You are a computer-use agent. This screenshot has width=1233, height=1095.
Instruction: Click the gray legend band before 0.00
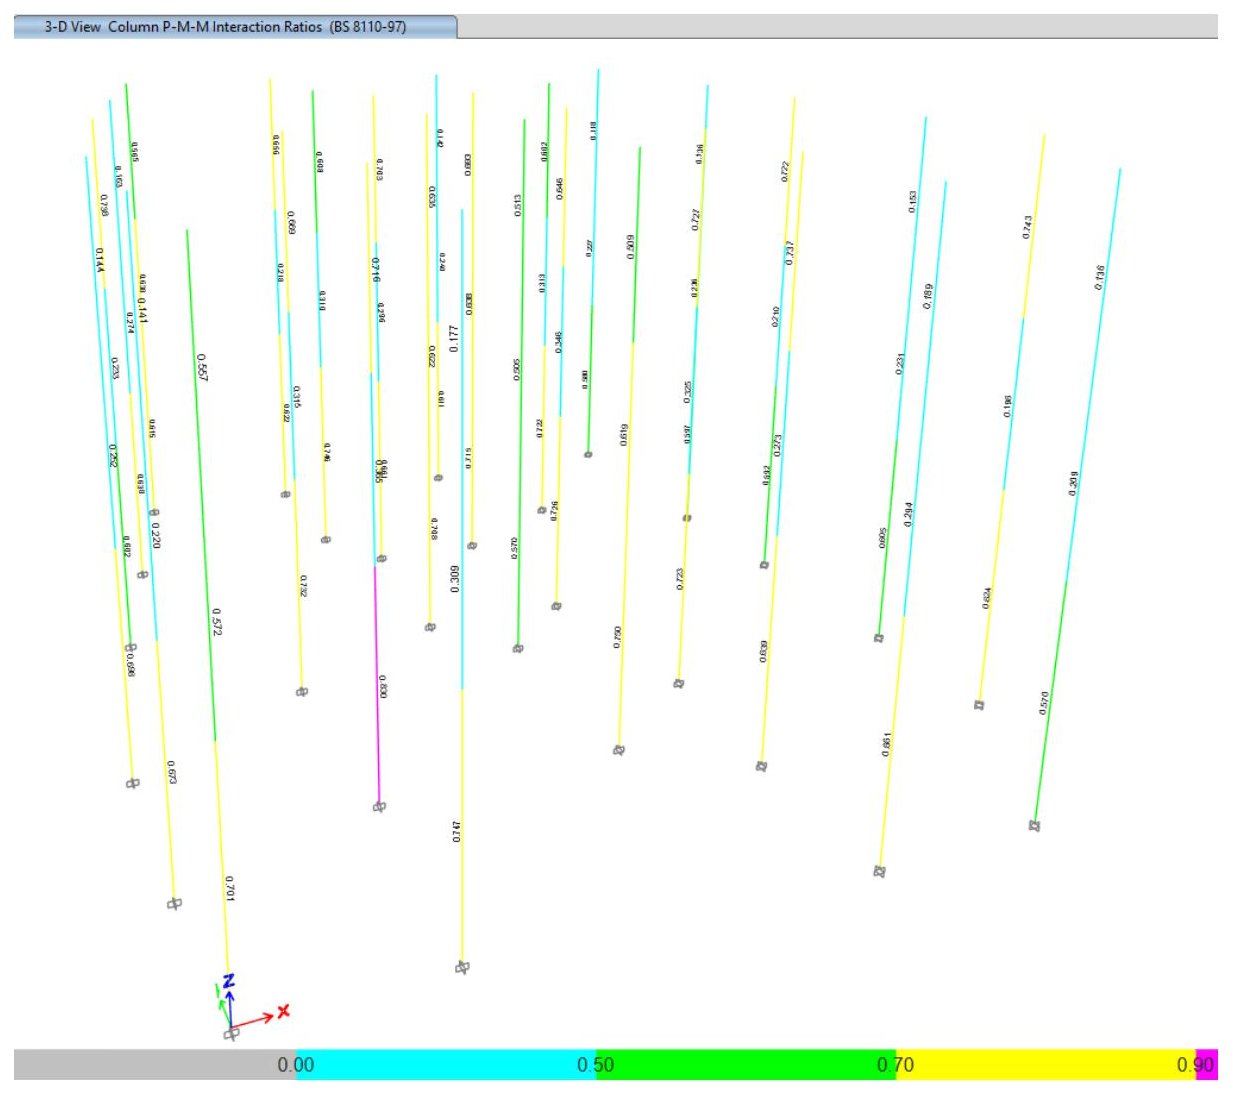click(x=155, y=1064)
